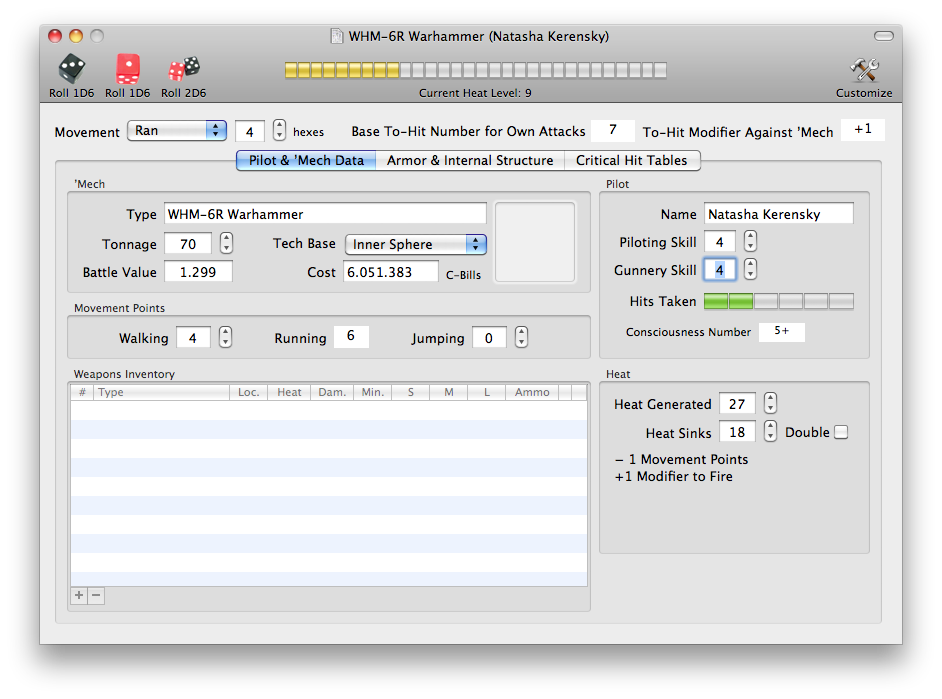
Task: Switch to Pilot & 'Mech Data tab
Action: click(x=306, y=160)
